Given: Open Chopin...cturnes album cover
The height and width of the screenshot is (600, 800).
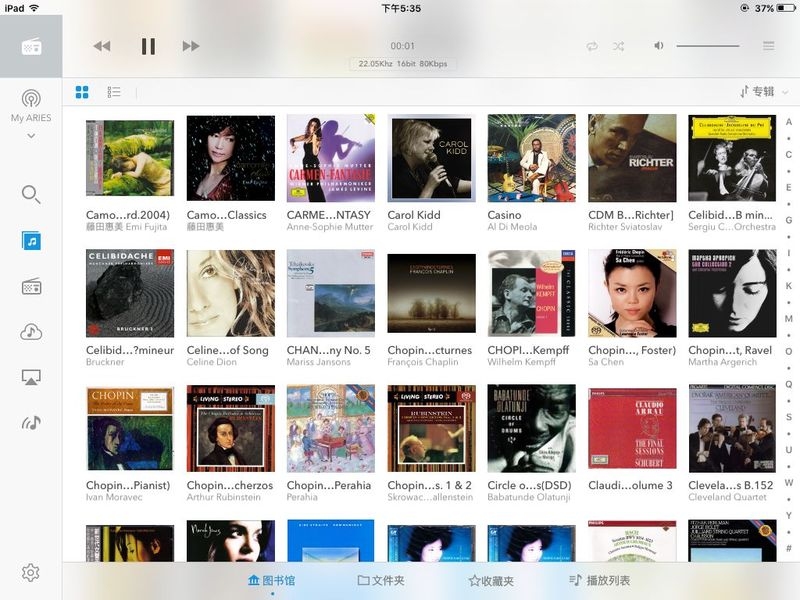Looking at the screenshot, I should (431, 293).
